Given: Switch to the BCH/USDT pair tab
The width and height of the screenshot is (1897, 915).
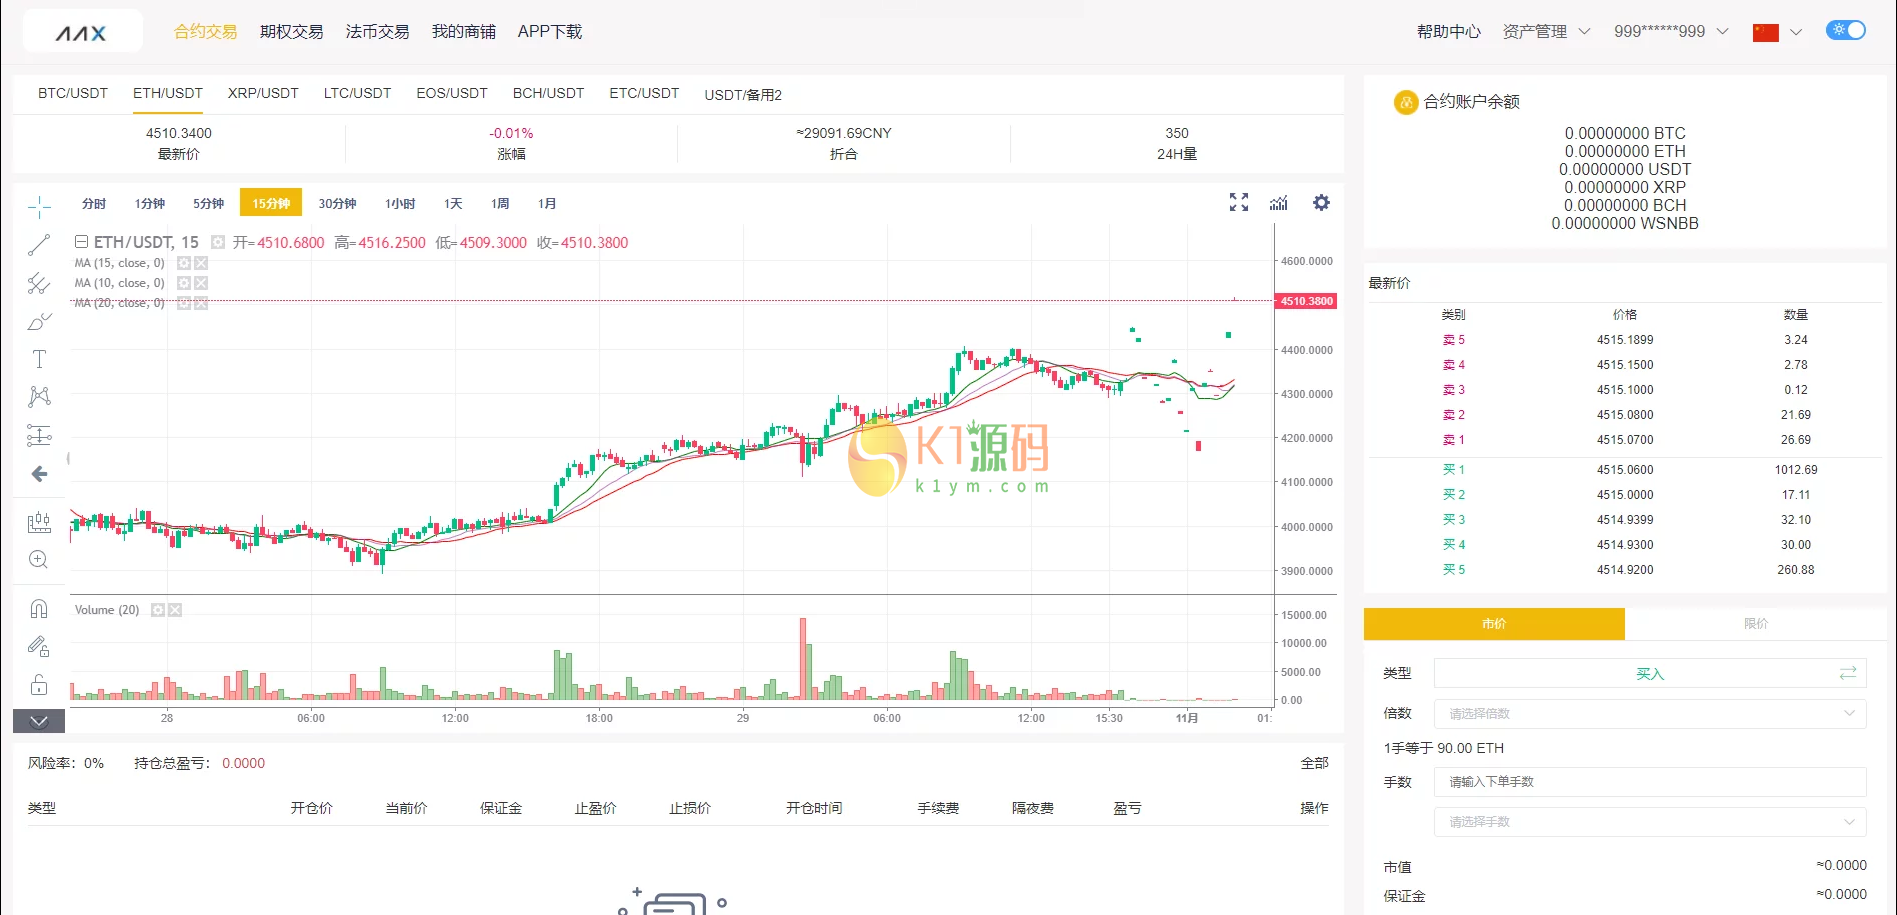Looking at the screenshot, I should pyautogui.click(x=548, y=93).
